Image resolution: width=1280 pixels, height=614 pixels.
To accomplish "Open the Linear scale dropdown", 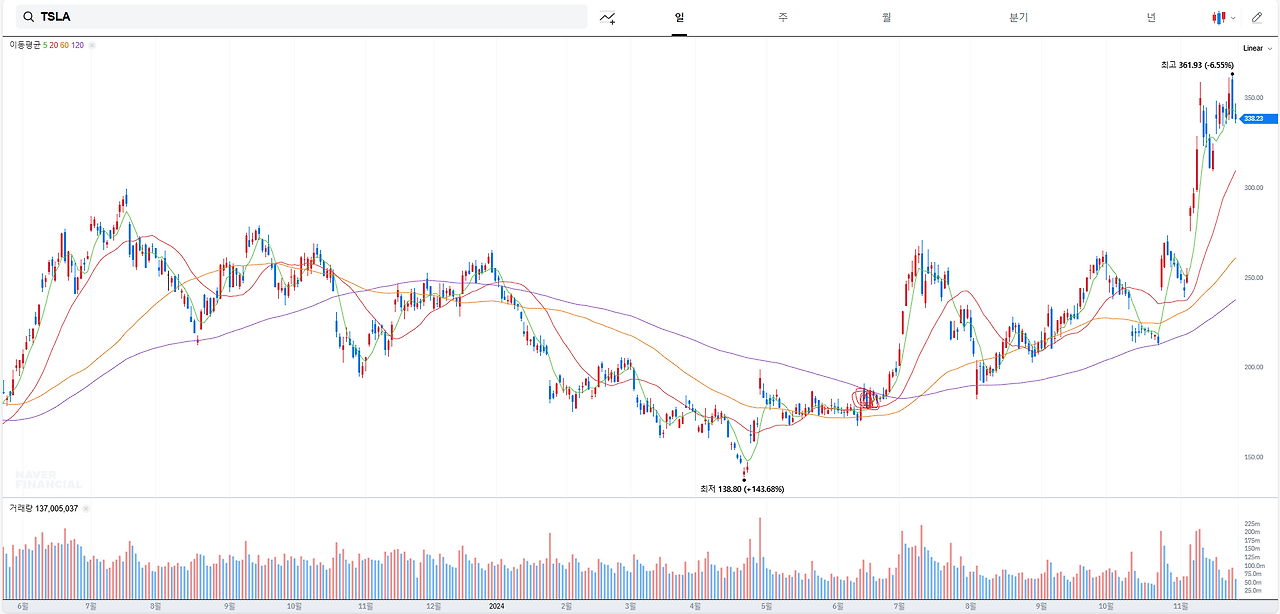I will tap(1257, 48).
